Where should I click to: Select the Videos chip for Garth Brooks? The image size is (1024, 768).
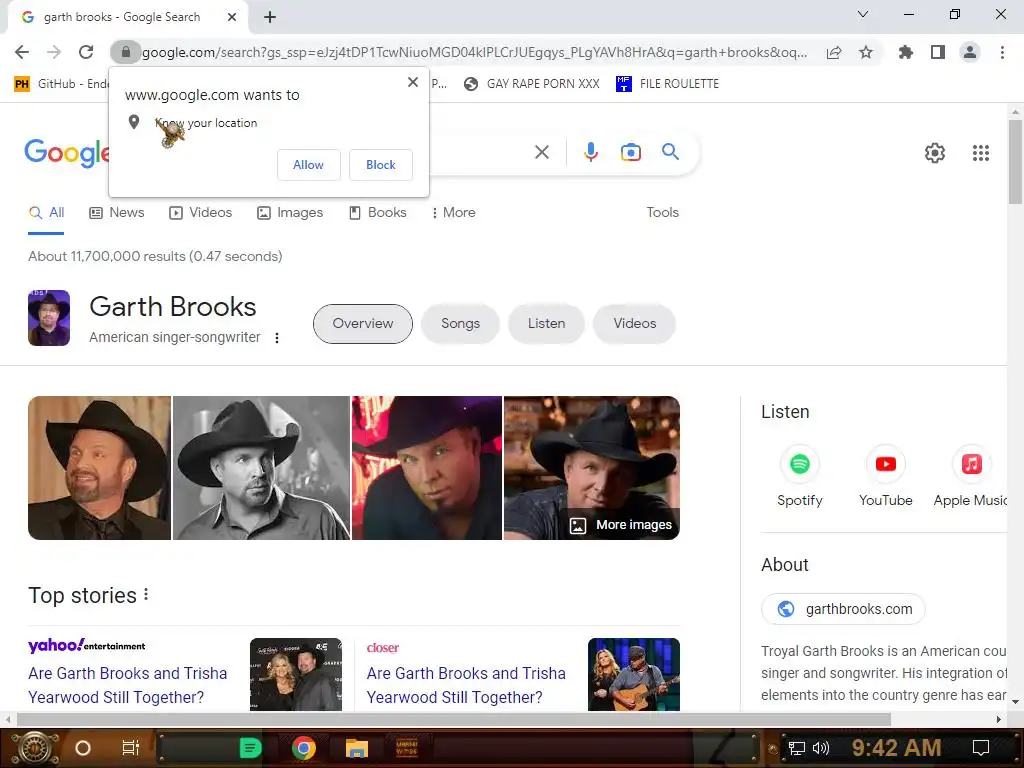(x=634, y=323)
